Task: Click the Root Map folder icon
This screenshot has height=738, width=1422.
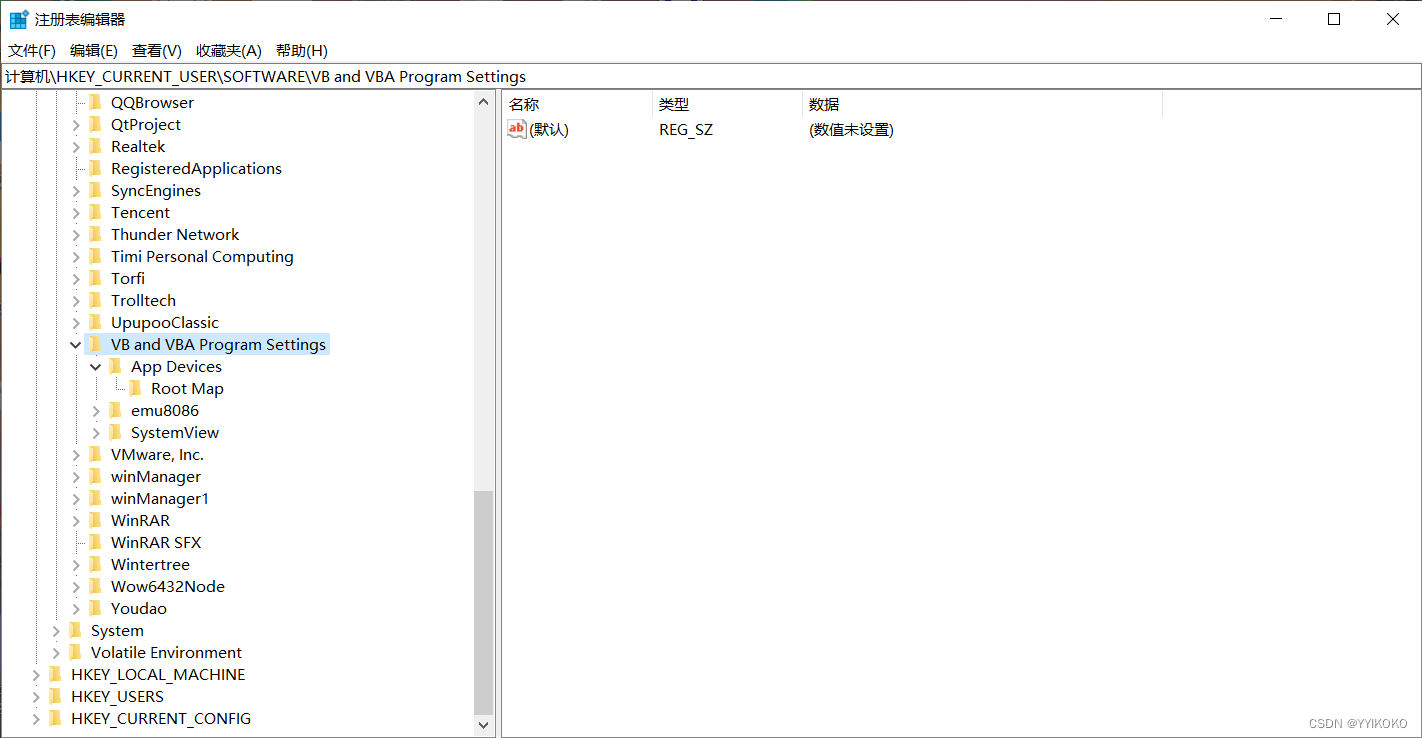Action: coord(136,388)
